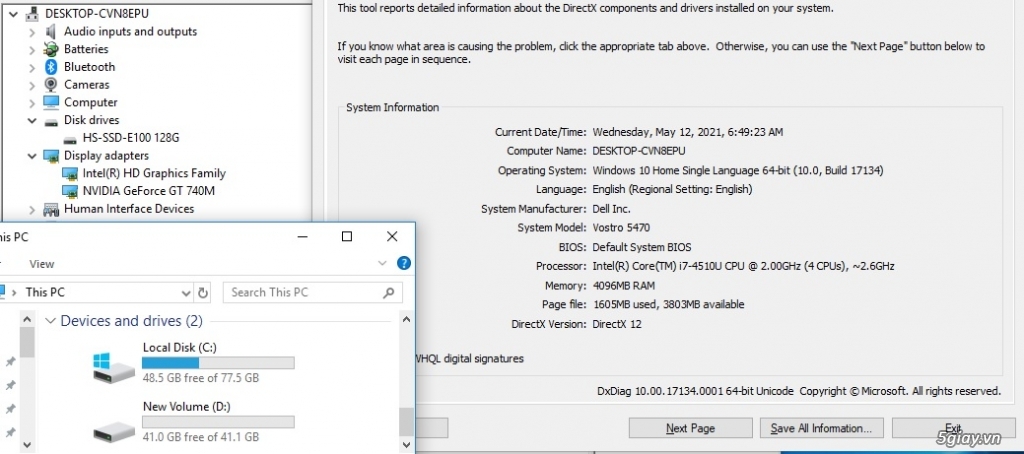The image size is (1024, 454).
Task: Click the Next Page button in DxDiag
Action: pyautogui.click(x=690, y=429)
